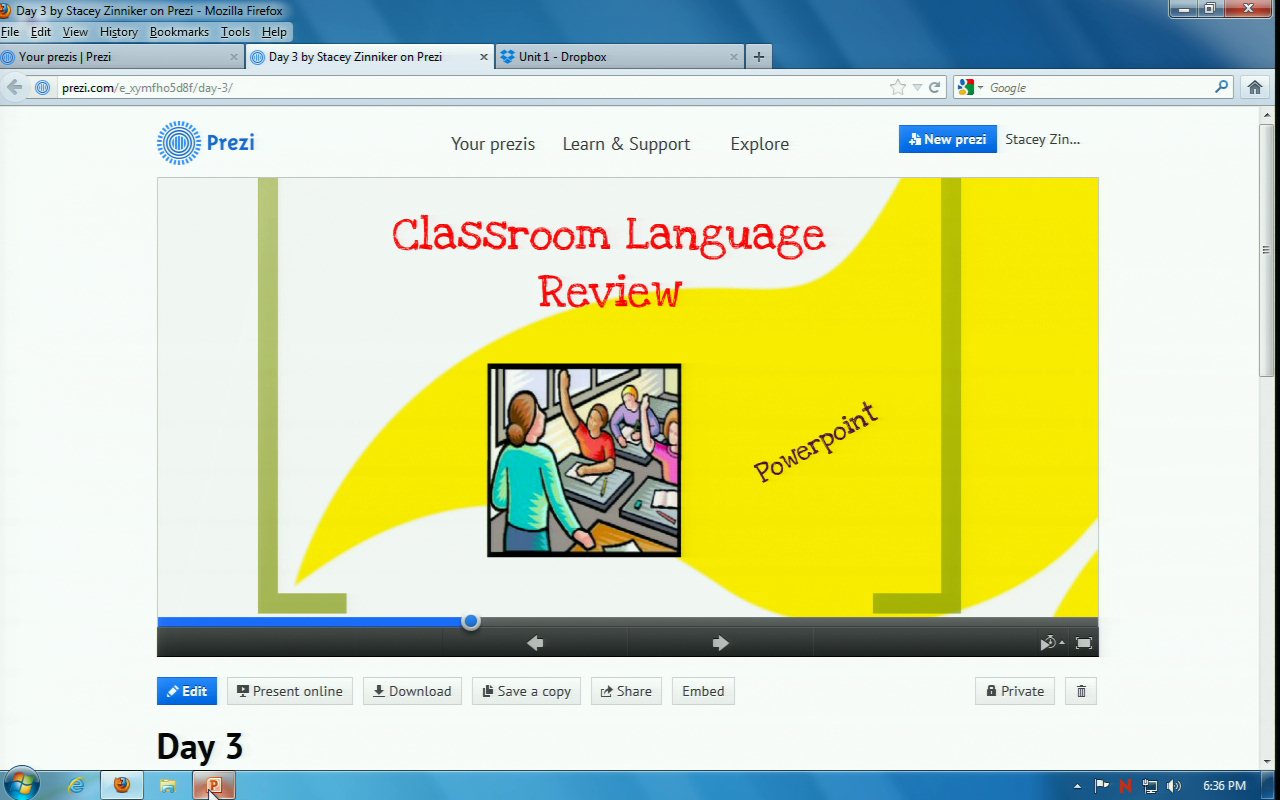Expand the search engine selector dropdown
Screen dimensions: 1280x800
point(970,88)
